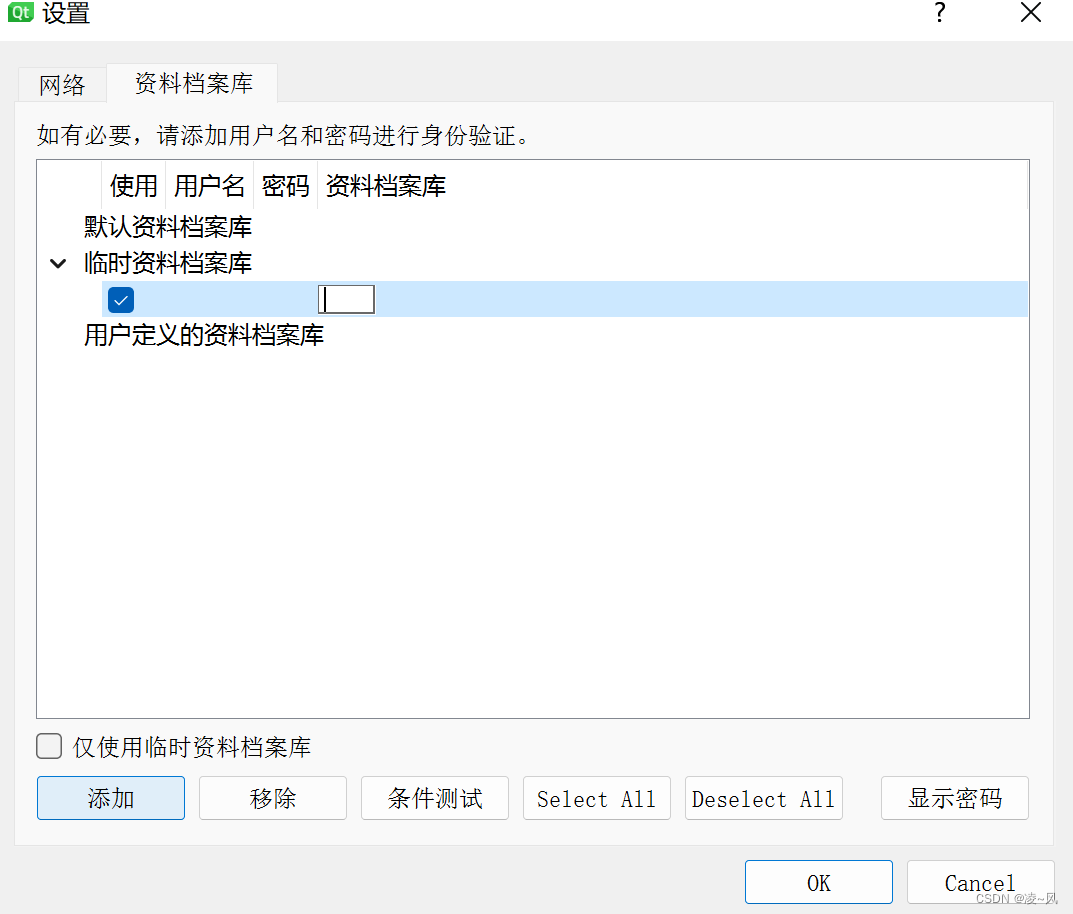
Task: Run 条件测试 button
Action: click(x=435, y=798)
